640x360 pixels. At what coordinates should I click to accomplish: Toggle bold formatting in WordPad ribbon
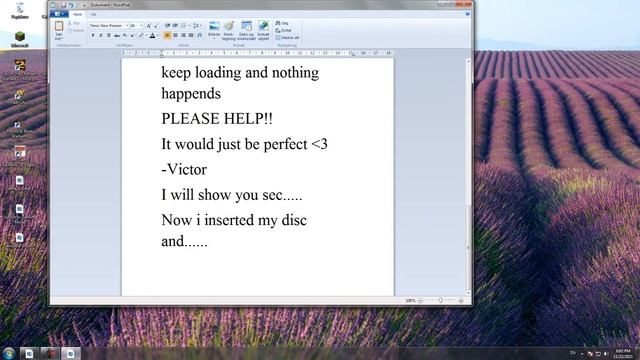tap(93, 36)
